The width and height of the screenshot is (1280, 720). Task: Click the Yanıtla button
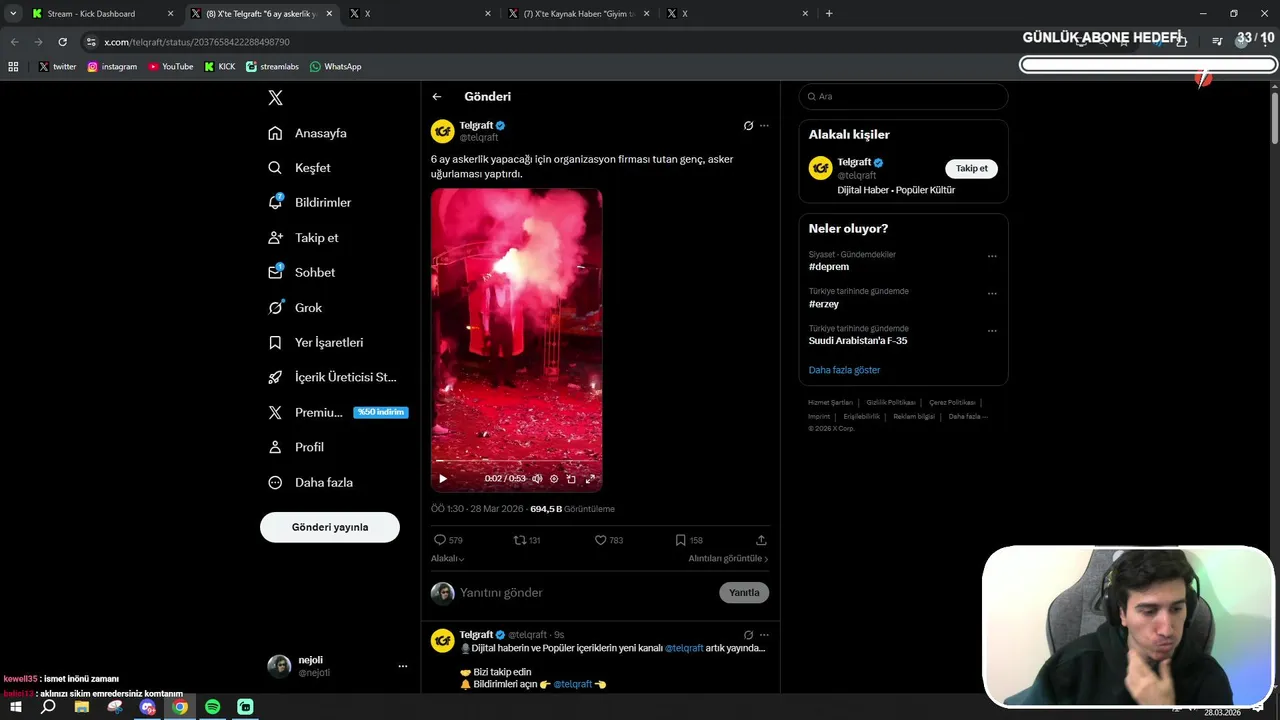tap(744, 593)
